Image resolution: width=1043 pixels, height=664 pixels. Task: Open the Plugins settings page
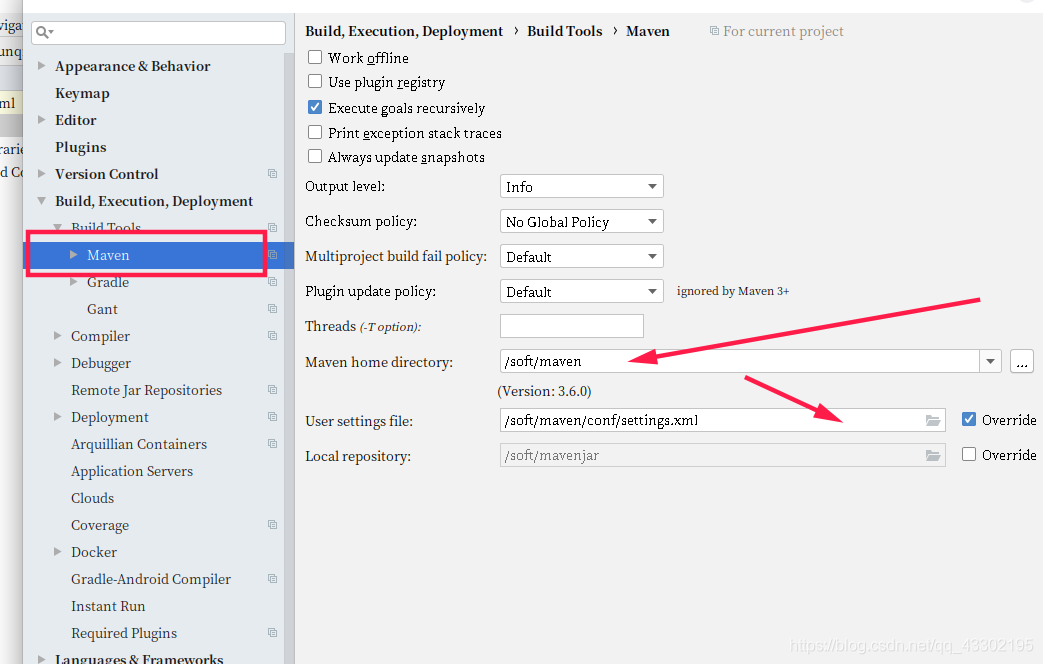point(80,147)
